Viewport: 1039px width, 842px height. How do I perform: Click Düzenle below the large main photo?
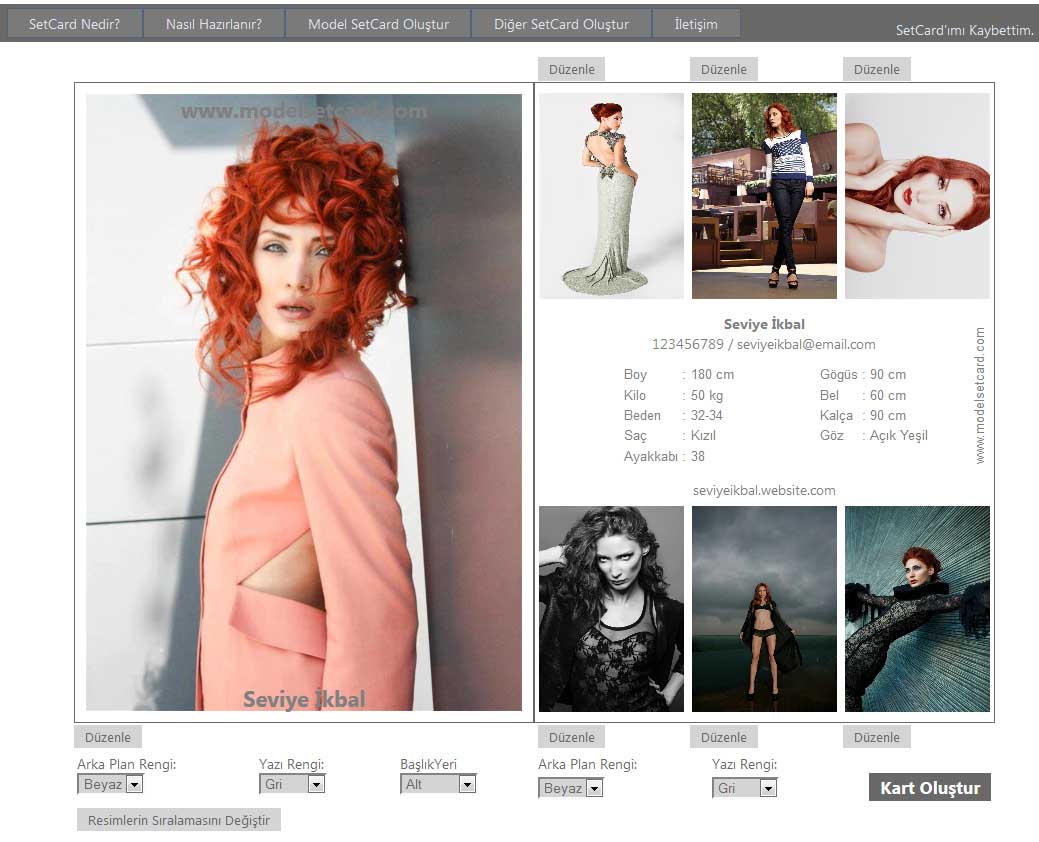[x=108, y=737]
